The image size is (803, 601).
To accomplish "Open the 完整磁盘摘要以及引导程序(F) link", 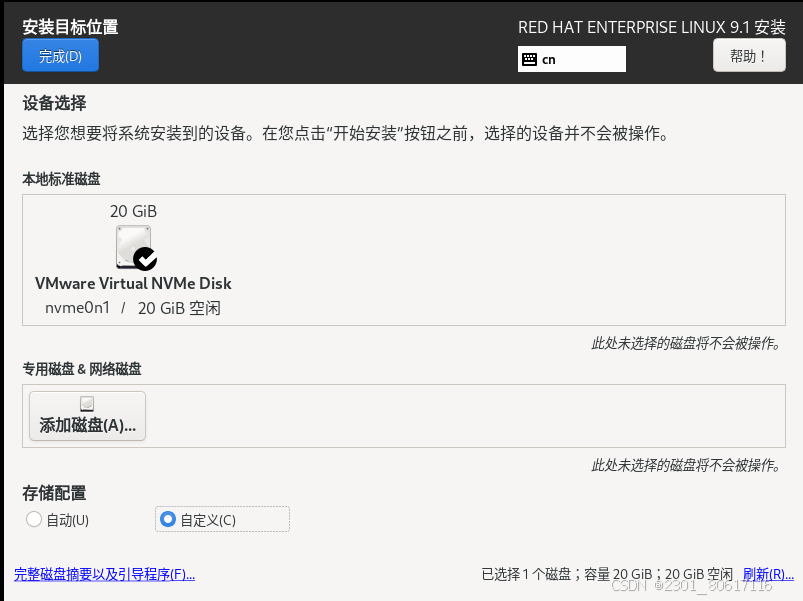I will (104, 574).
